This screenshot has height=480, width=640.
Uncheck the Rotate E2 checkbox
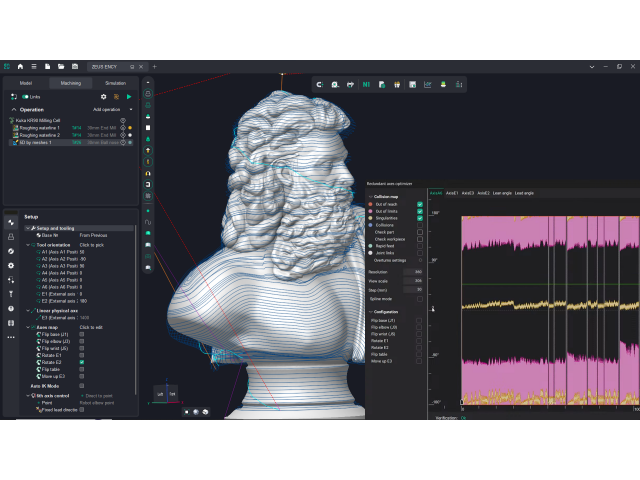tap(82, 361)
